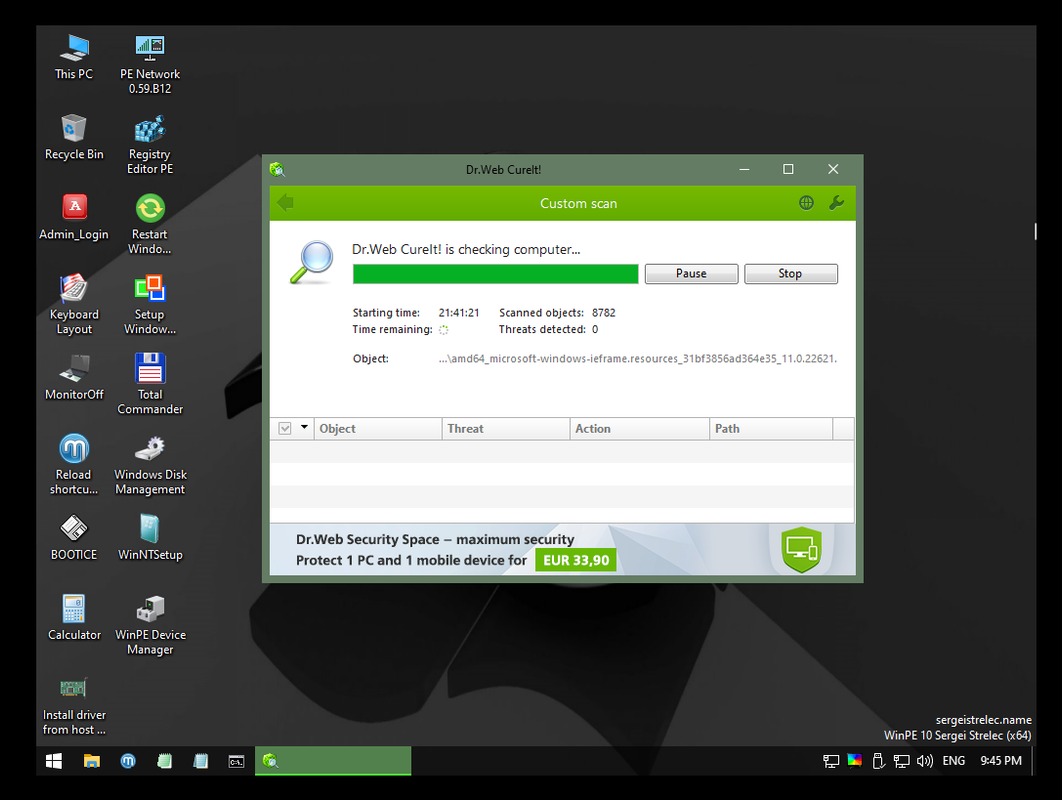Sort by the Object column header

coord(377,429)
